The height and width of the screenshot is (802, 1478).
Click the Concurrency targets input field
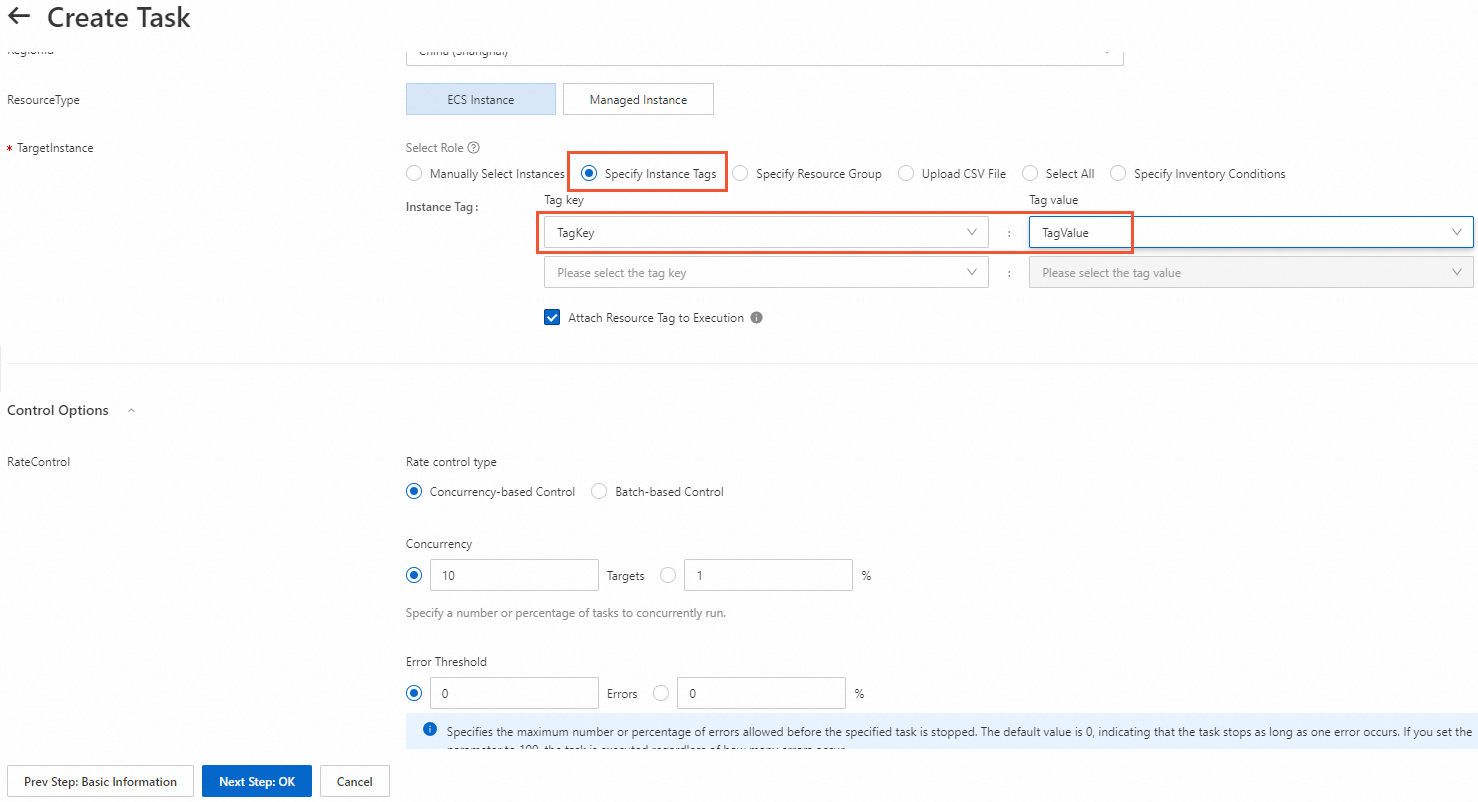[514, 576]
